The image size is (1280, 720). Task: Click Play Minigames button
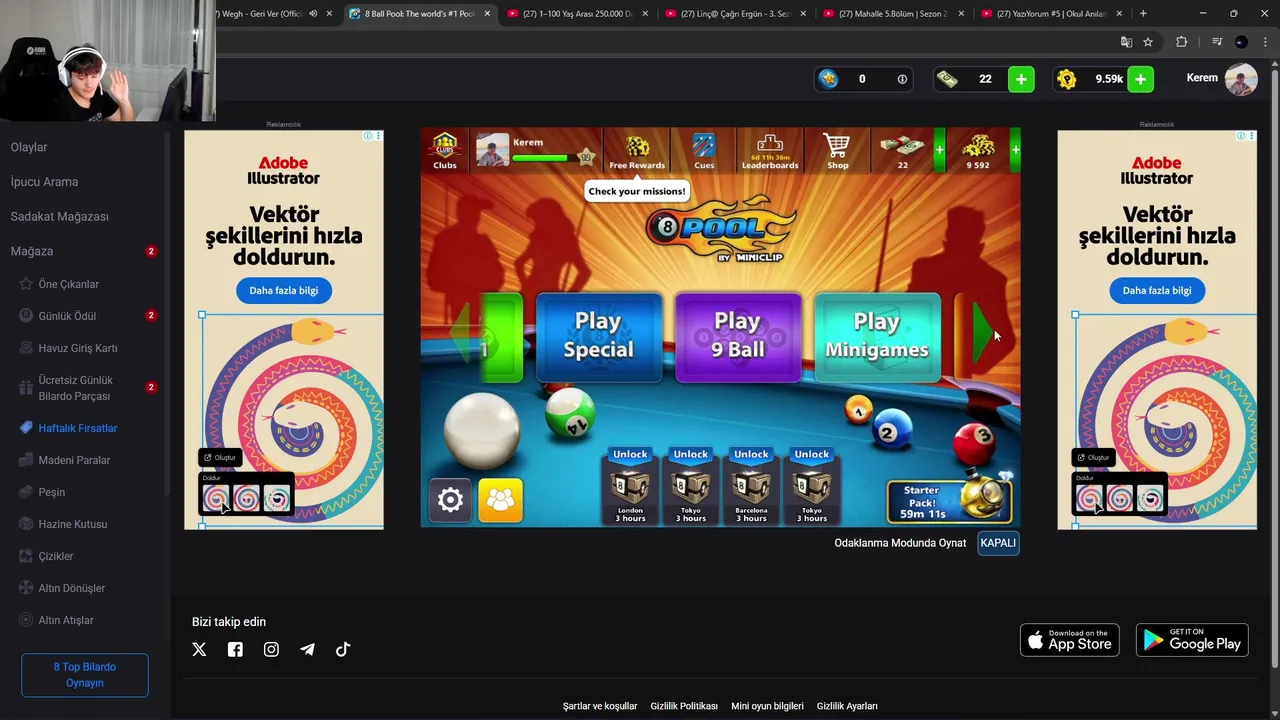pyautogui.click(x=877, y=336)
